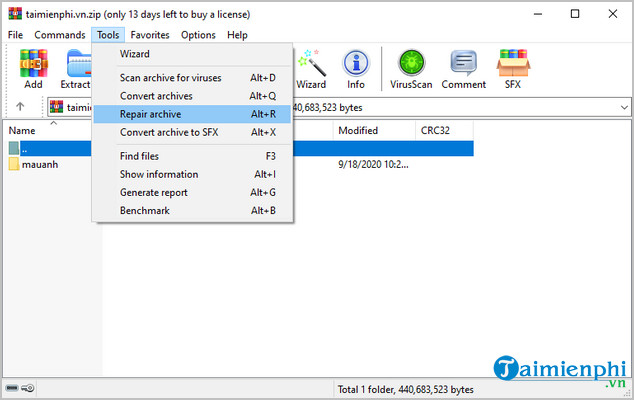Maximize the WinRAR window
The image size is (634, 400).
575,14
